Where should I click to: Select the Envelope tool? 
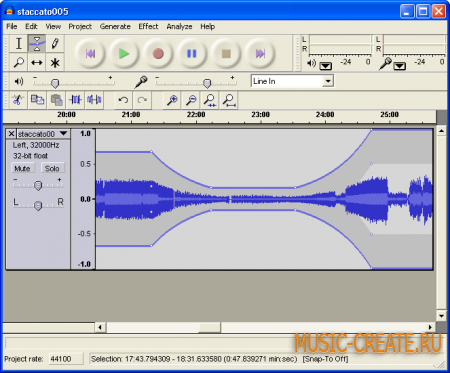tap(37, 43)
